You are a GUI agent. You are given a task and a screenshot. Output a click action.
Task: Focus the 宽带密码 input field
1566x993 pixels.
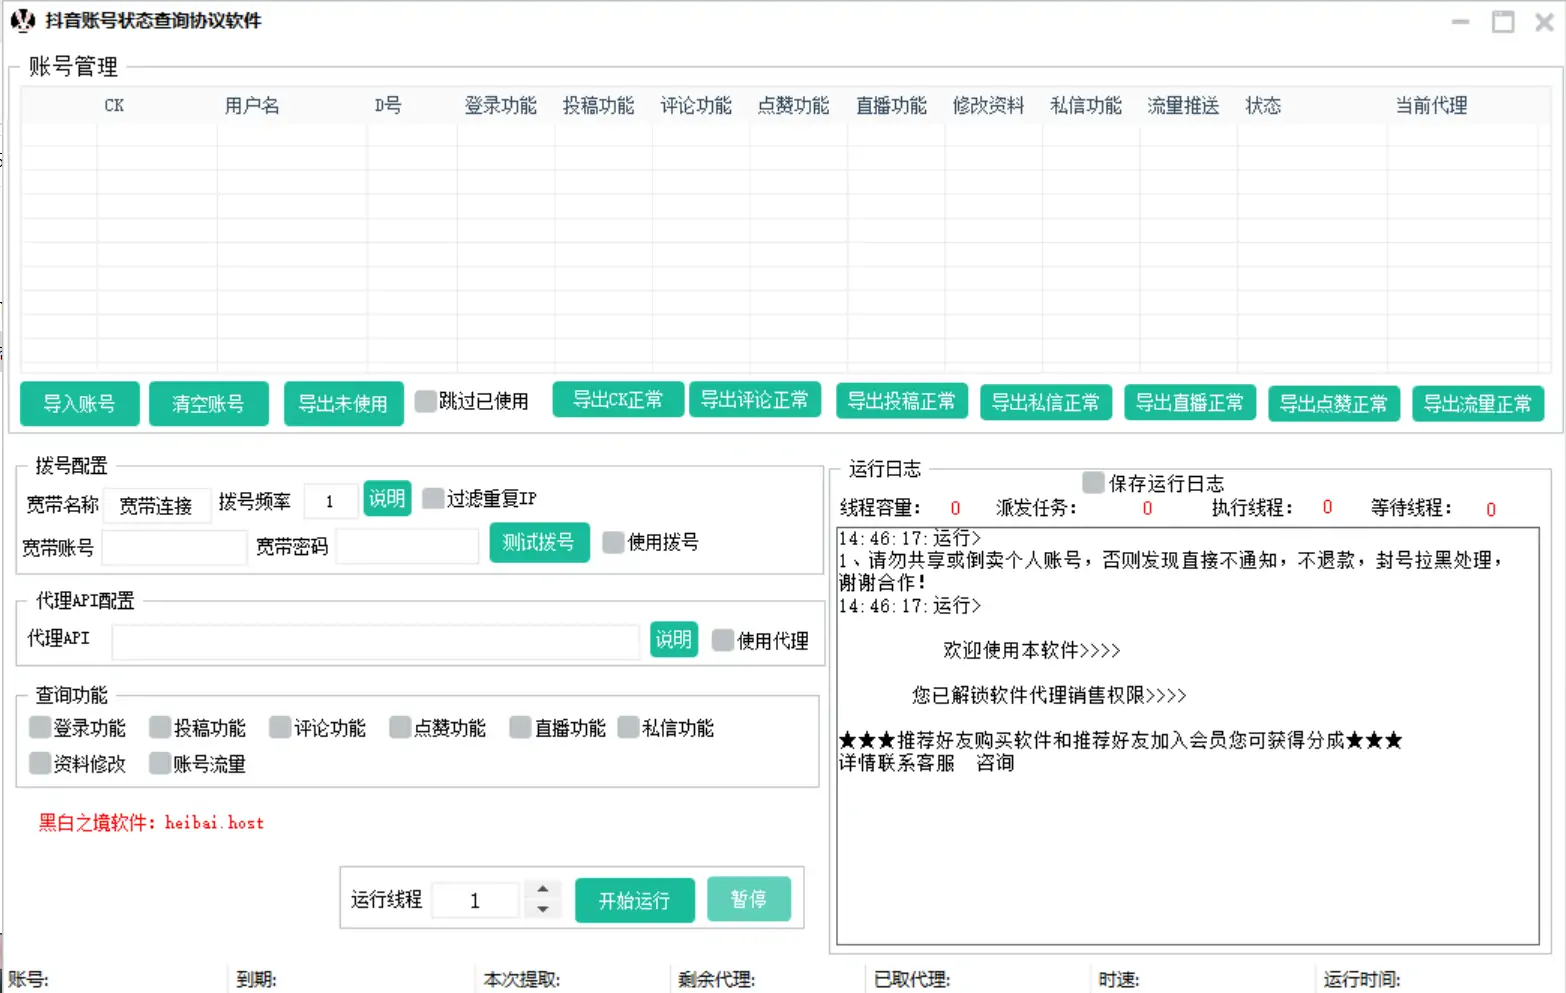[407, 547]
